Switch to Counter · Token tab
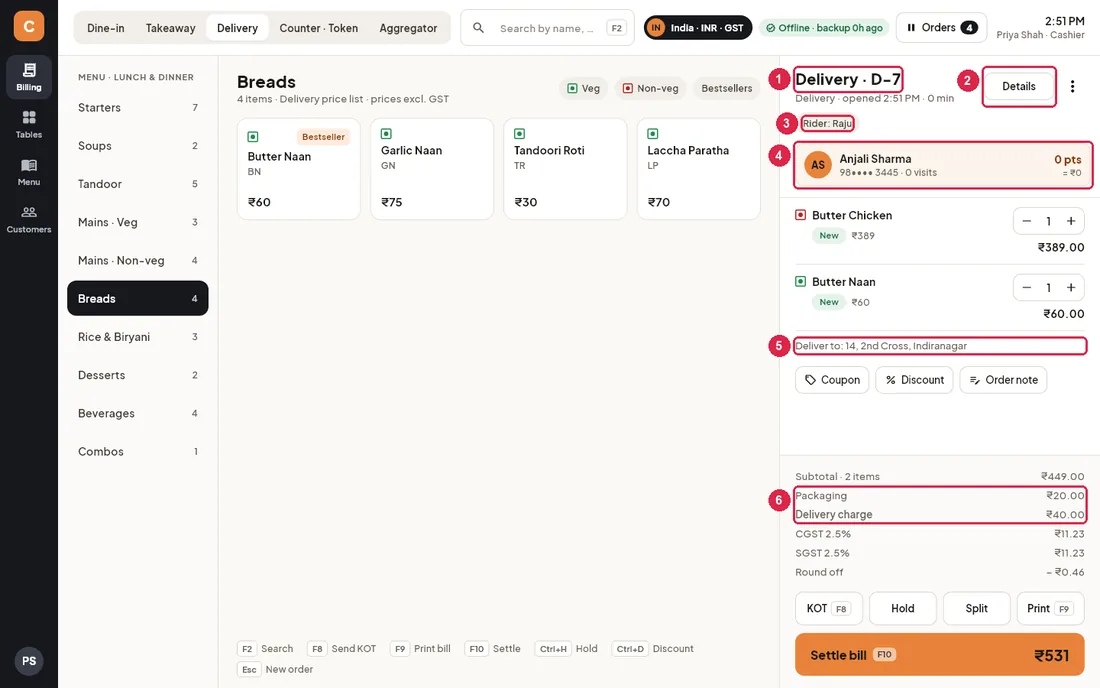Image resolution: width=1100 pixels, height=688 pixels. click(318, 28)
